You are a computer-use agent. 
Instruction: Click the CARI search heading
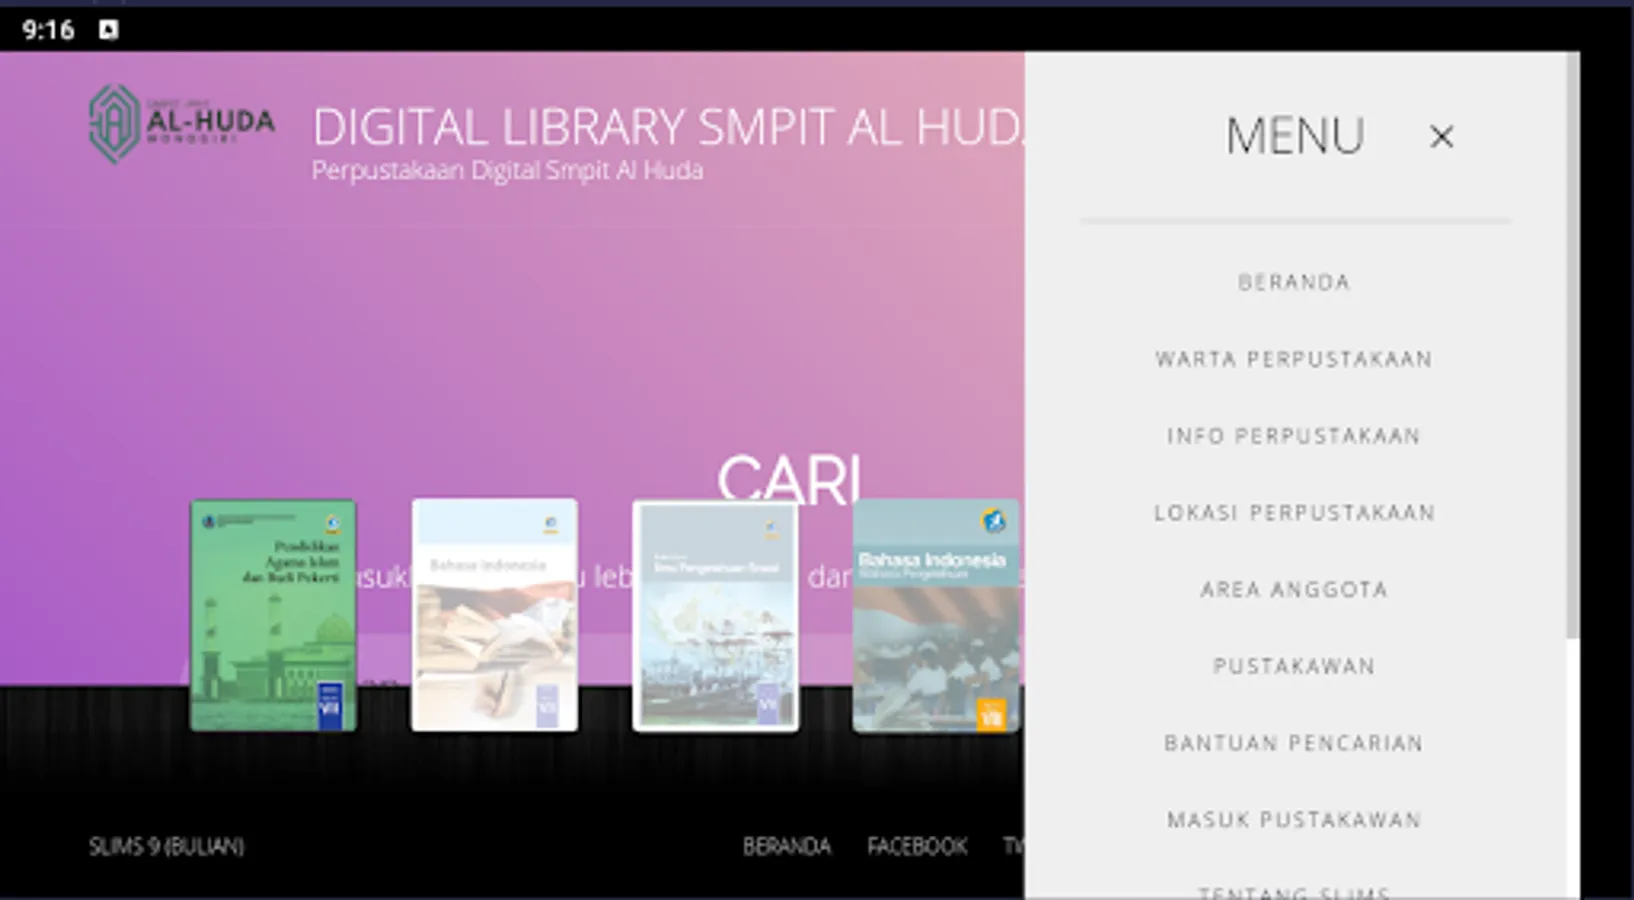[x=789, y=478]
